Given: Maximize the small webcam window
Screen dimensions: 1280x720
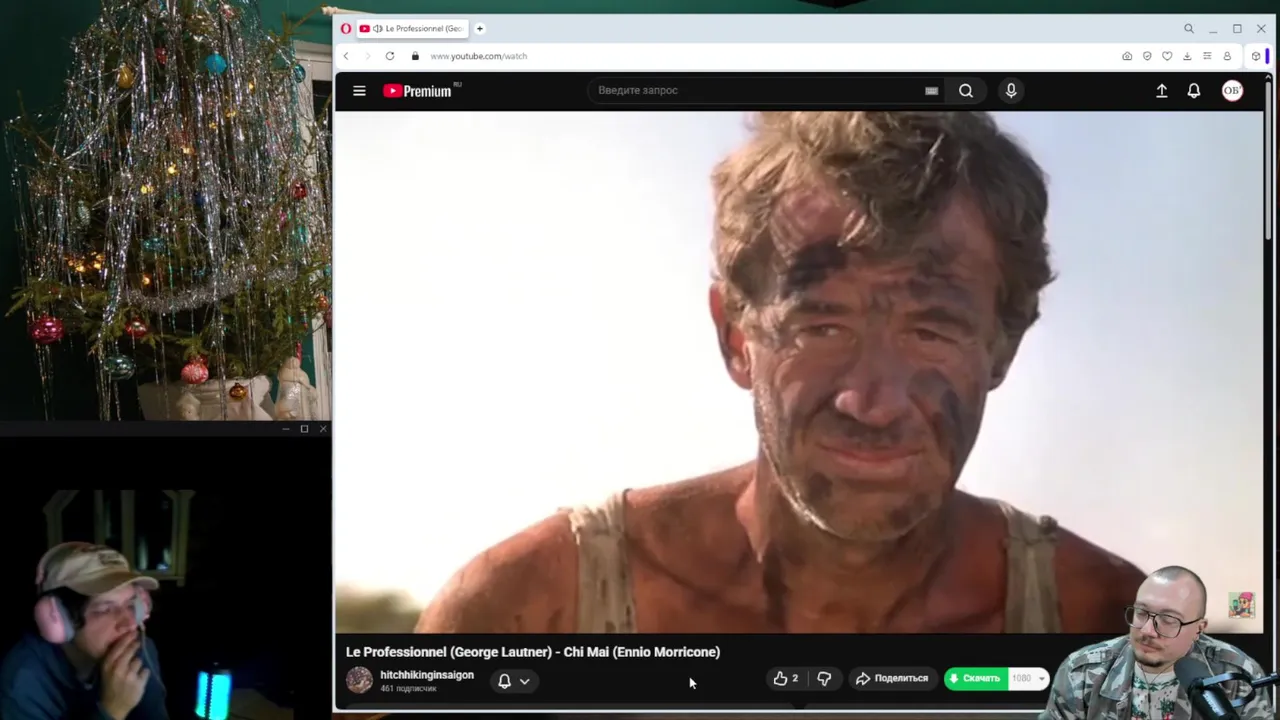Looking at the screenshot, I should tap(304, 429).
